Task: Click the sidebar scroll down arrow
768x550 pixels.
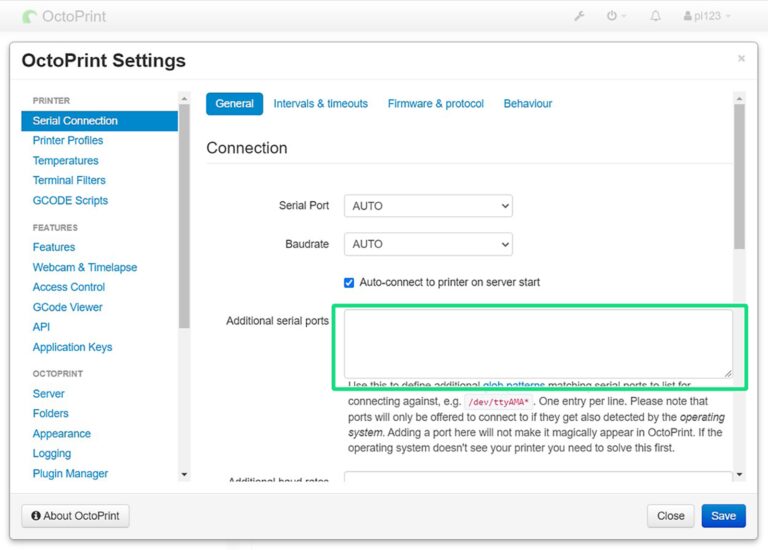Action: pyautogui.click(x=184, y=474)
